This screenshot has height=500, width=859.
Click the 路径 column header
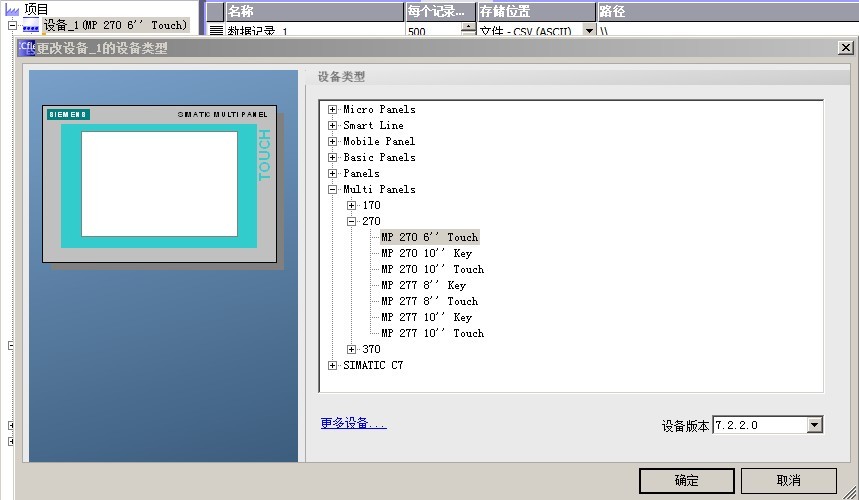pyautogui.click(x=728, y=12)
